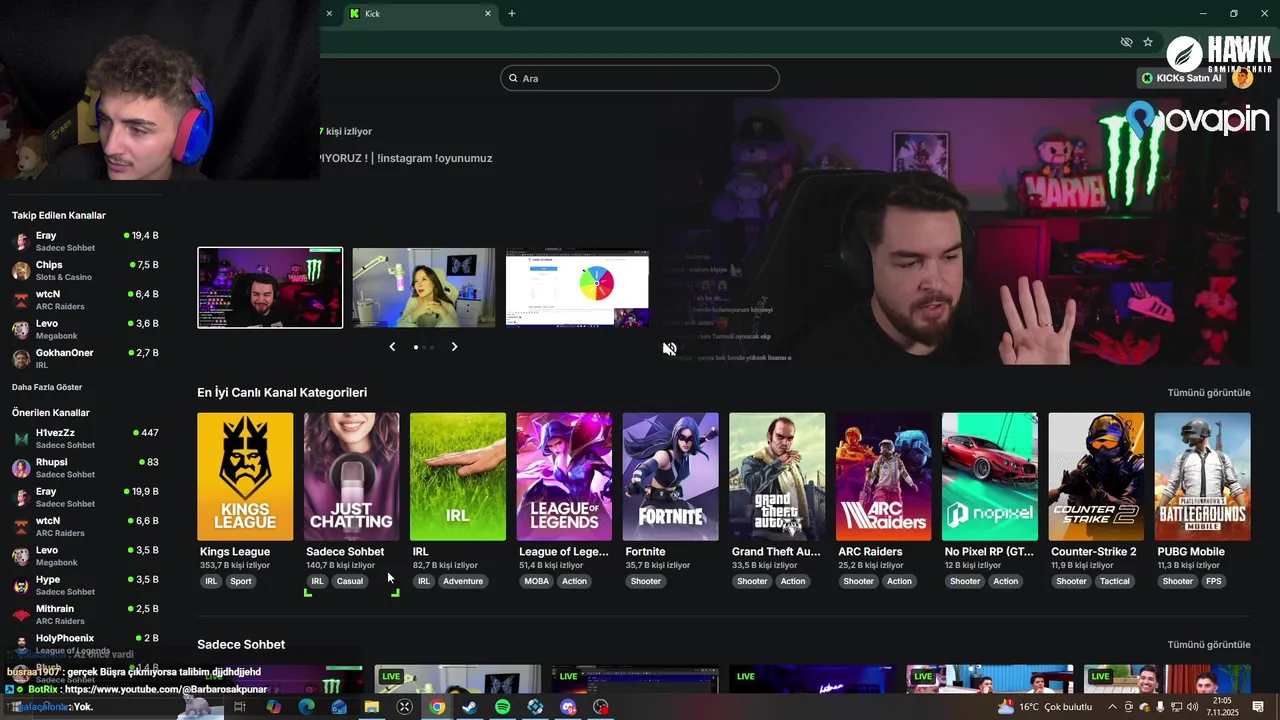Open Task View in taskbar
The width and height of the screenshot is (1280, 720).
(x=240, y=707)
